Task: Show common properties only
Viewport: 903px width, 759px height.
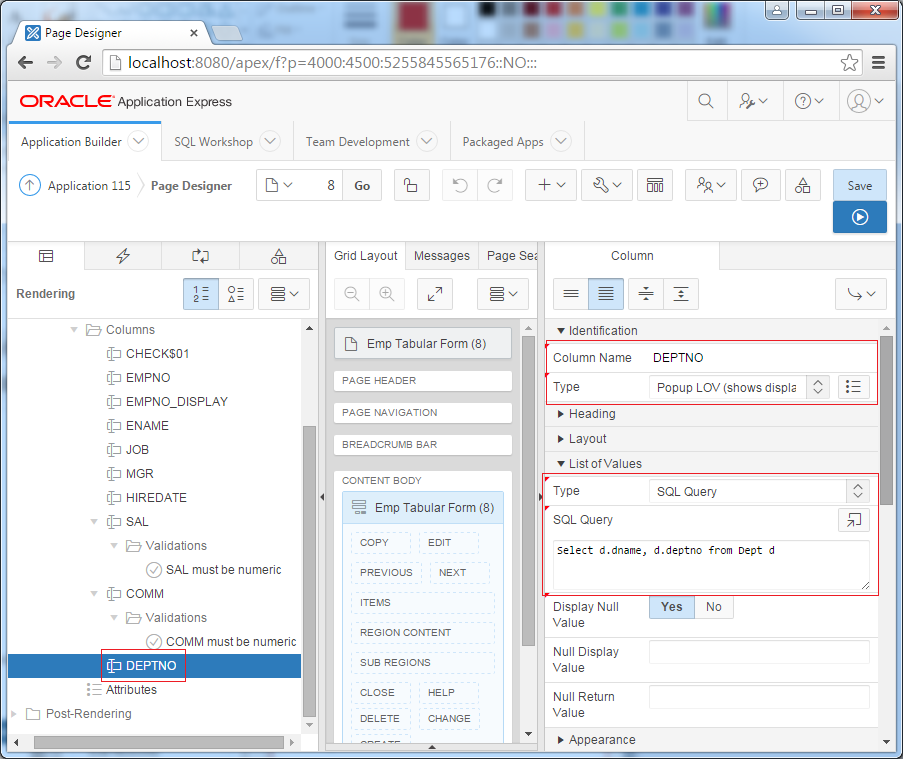Action: 571,294
